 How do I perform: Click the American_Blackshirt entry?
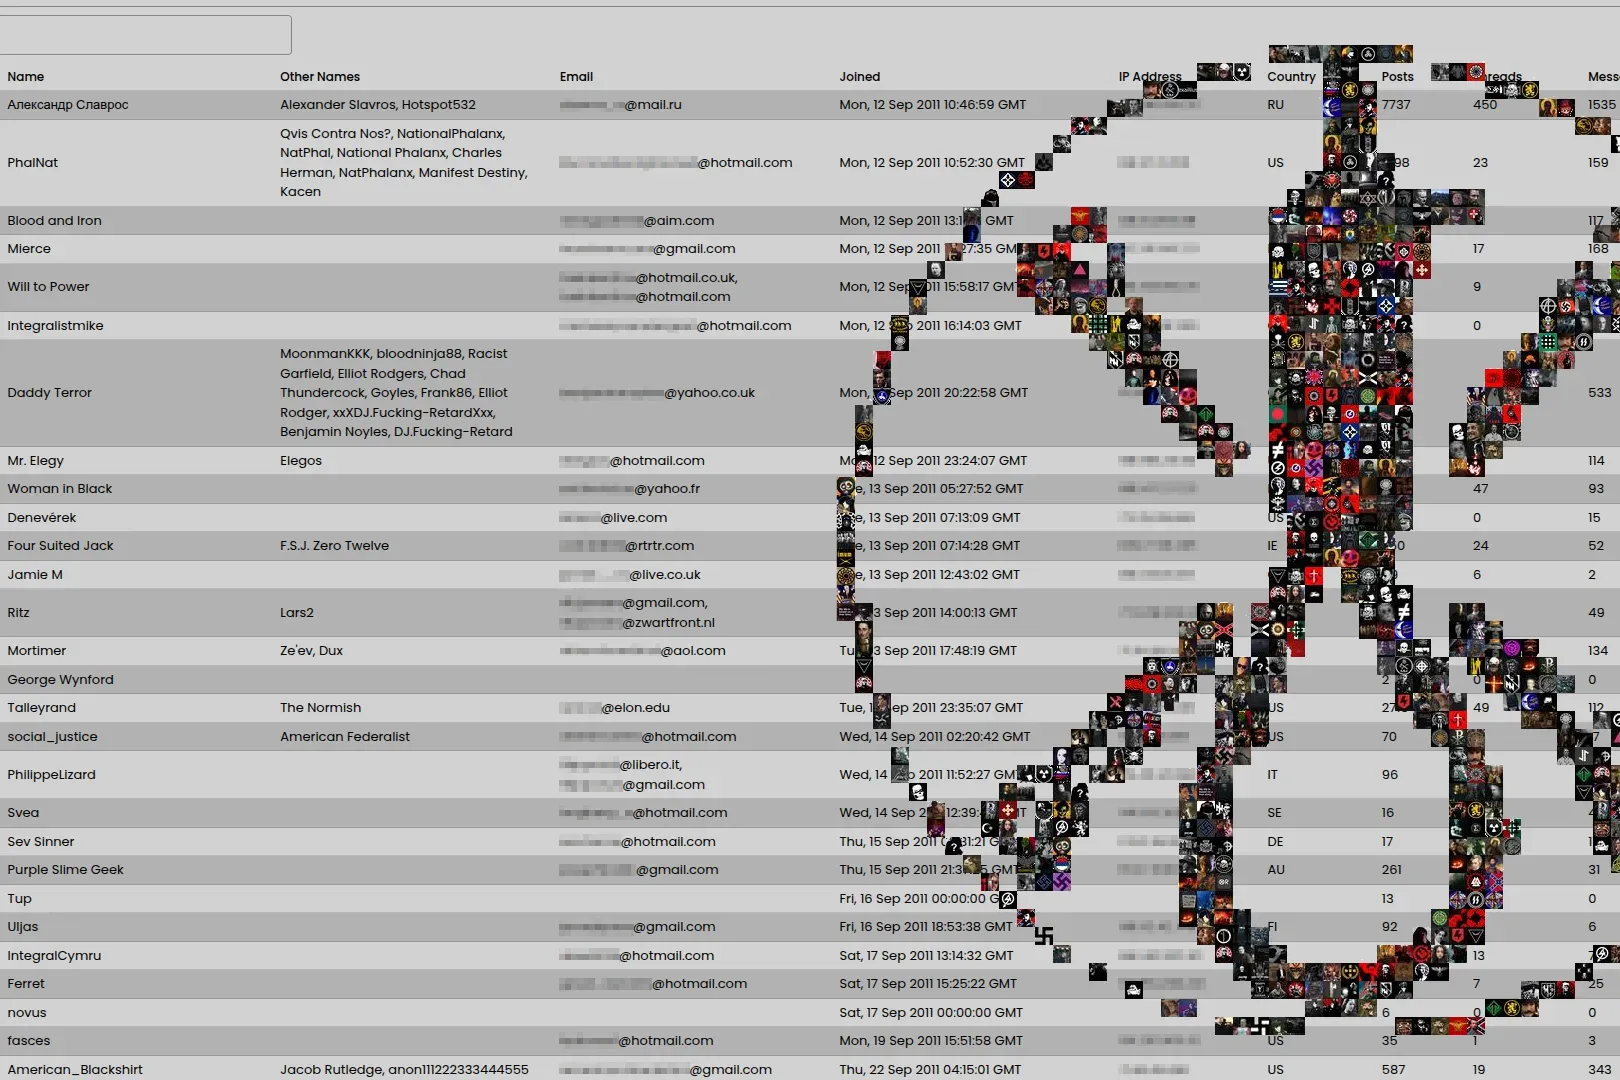coord(74,1069)
